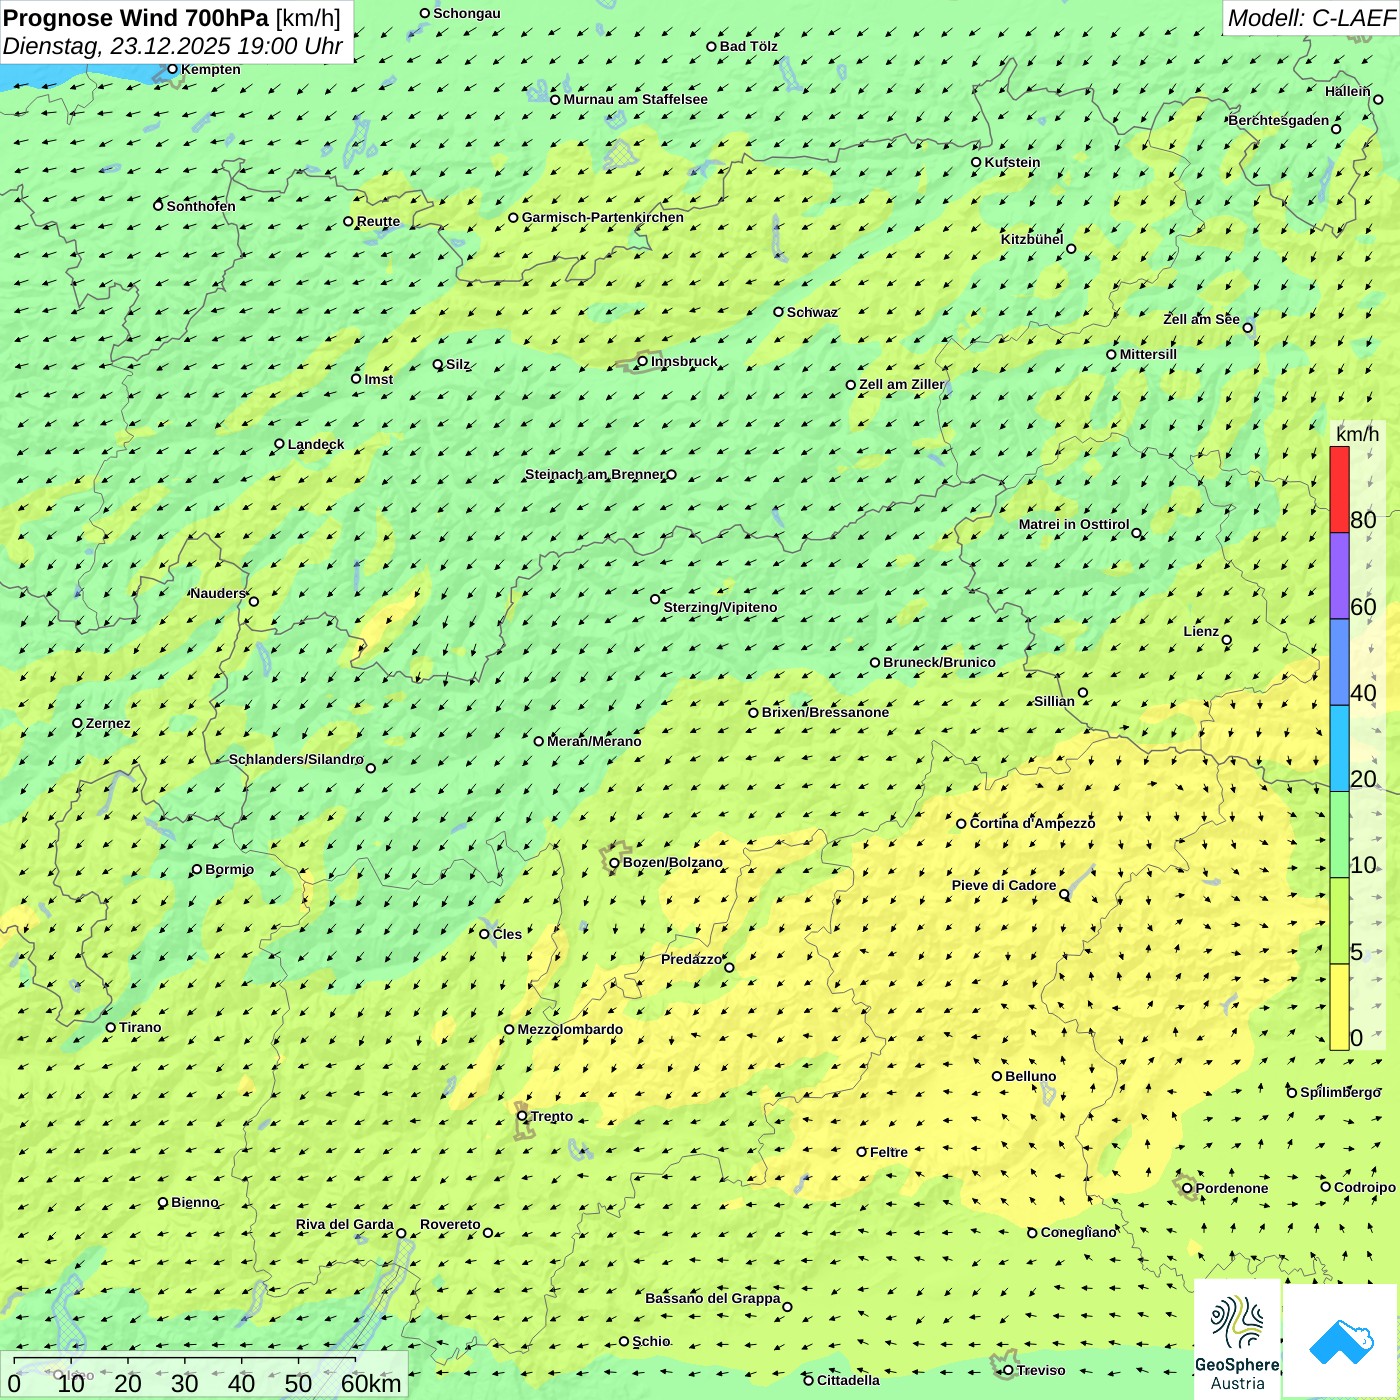Select the Pordenone city marker
Viewport: 1400px width, 1400px height.
1187,1188
